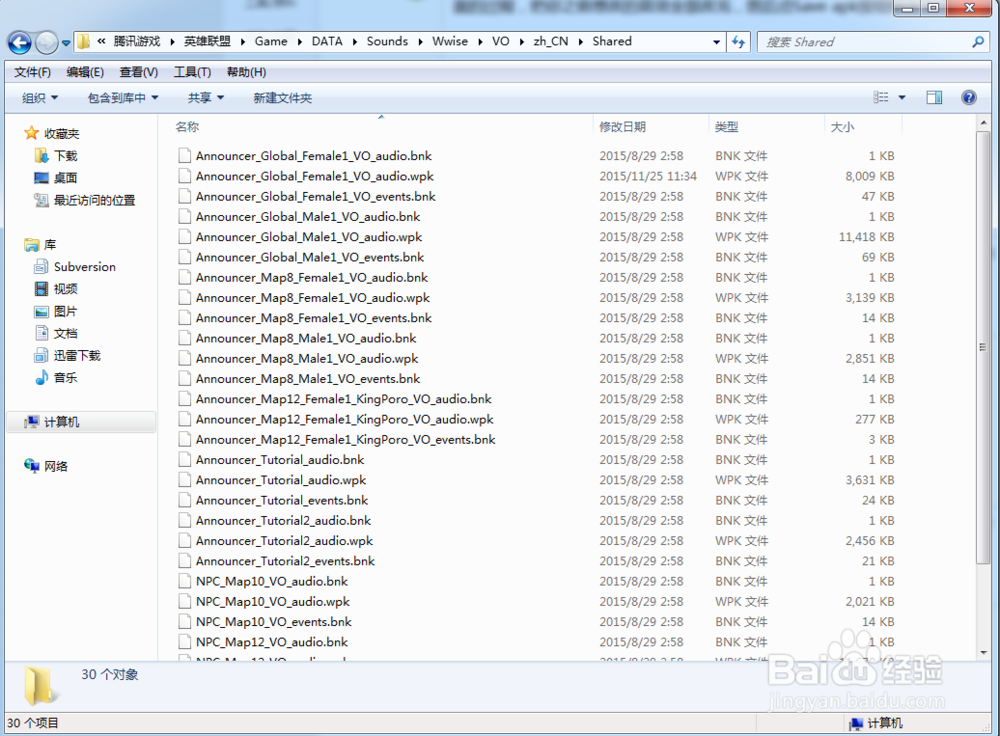
Task: Click the refresh button beside address bar
Action: click(738, 42)
